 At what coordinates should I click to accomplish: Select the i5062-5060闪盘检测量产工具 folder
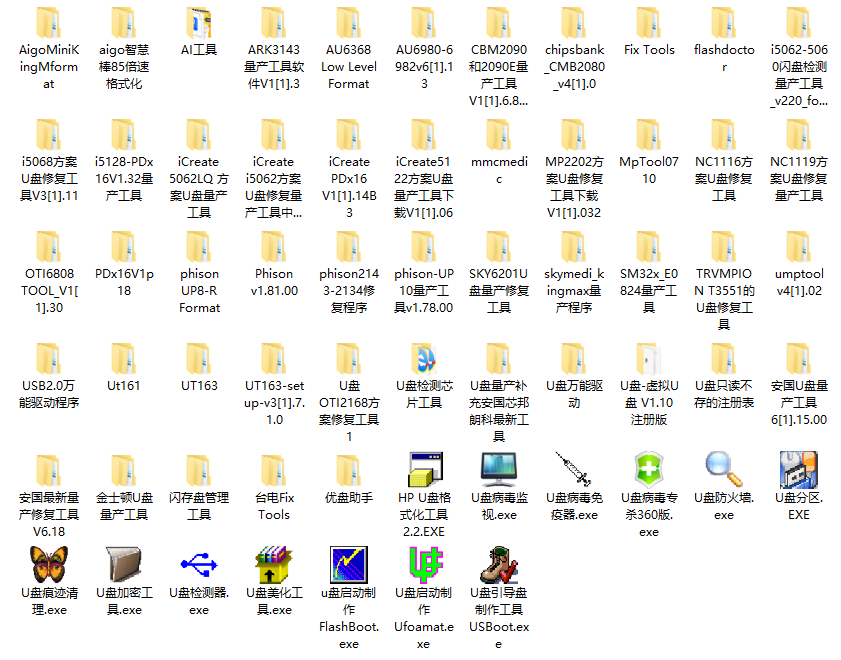799,23
